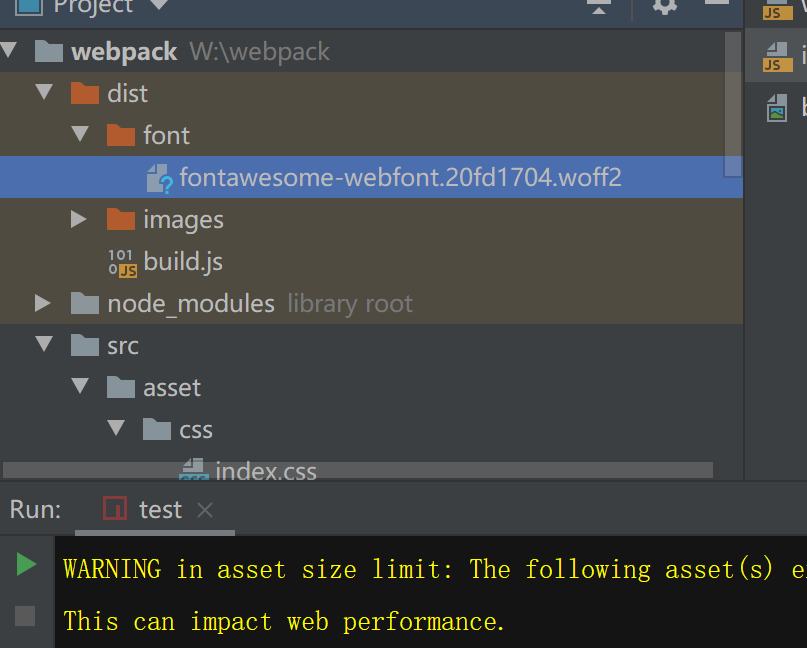Expand the node_modules library root
This screenshot has height=648, width=807.
(x=44, y=303)
